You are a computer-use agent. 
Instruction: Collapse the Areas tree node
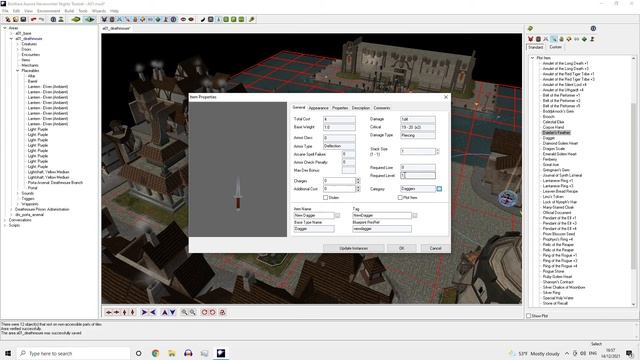[5, 28]
